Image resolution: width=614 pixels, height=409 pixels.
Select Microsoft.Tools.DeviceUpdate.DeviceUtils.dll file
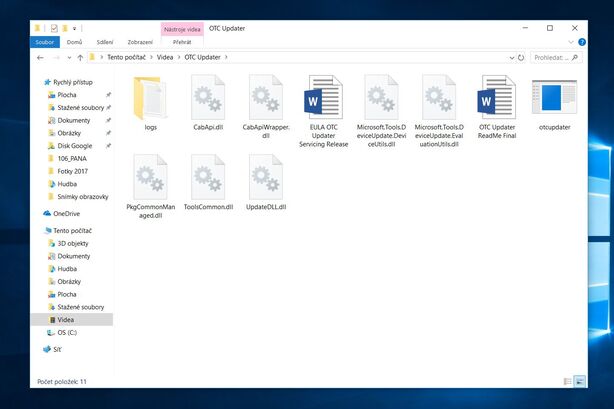click(381, 111)
